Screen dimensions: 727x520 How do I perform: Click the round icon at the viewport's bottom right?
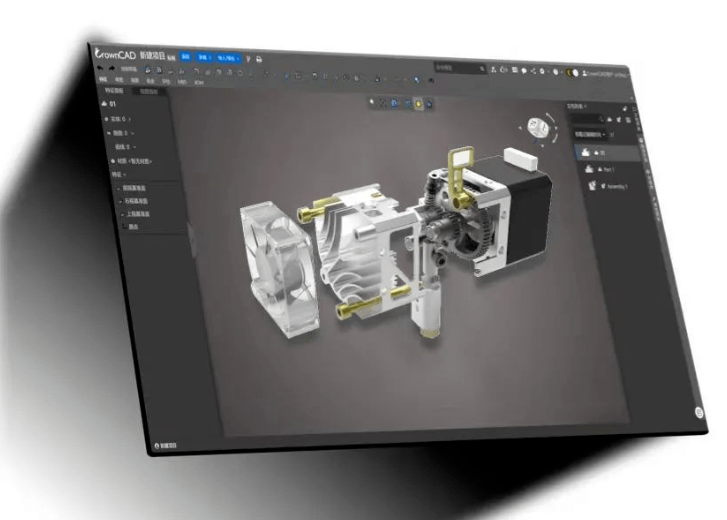click(x=699, y=412)
